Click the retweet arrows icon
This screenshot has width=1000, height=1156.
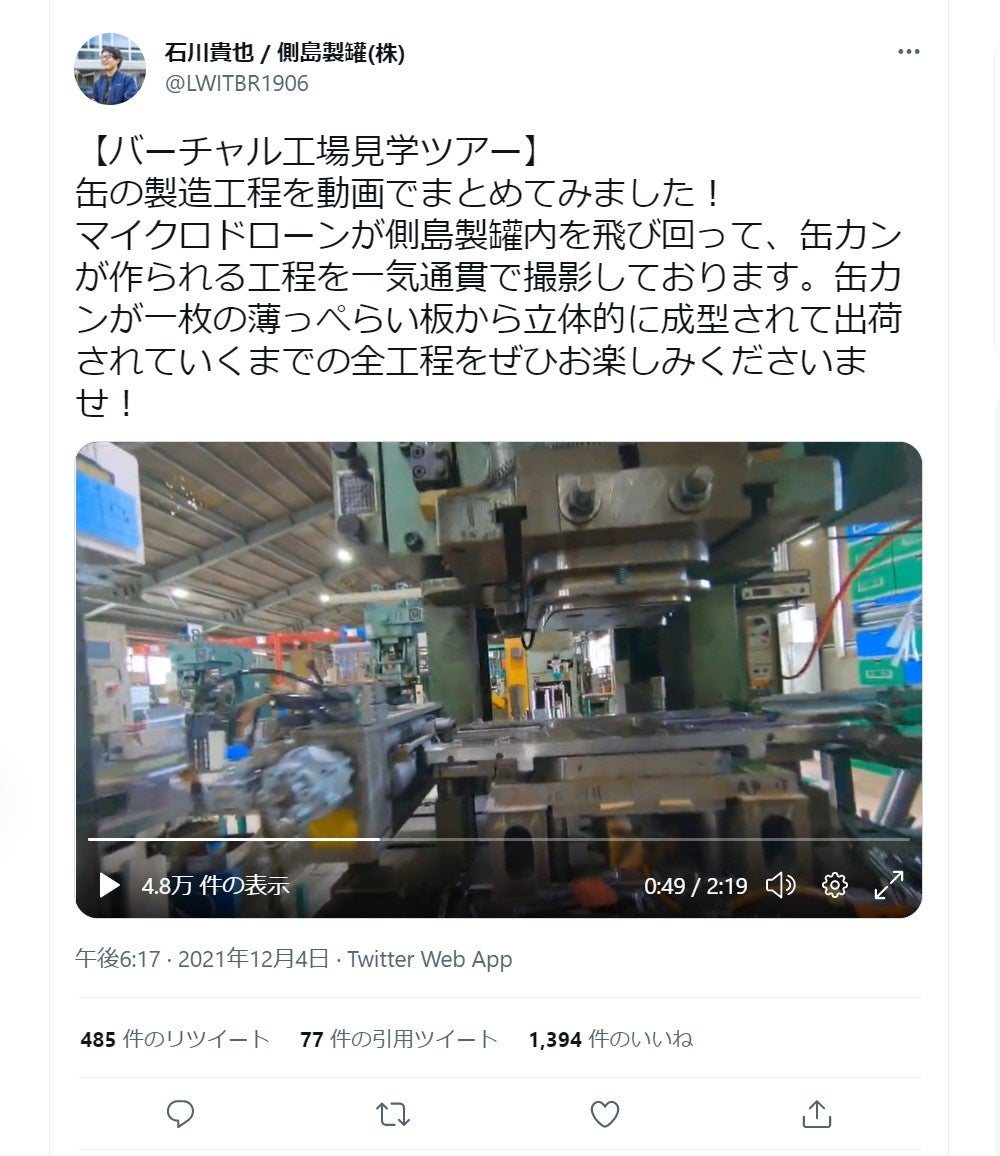coord(392,1114)
